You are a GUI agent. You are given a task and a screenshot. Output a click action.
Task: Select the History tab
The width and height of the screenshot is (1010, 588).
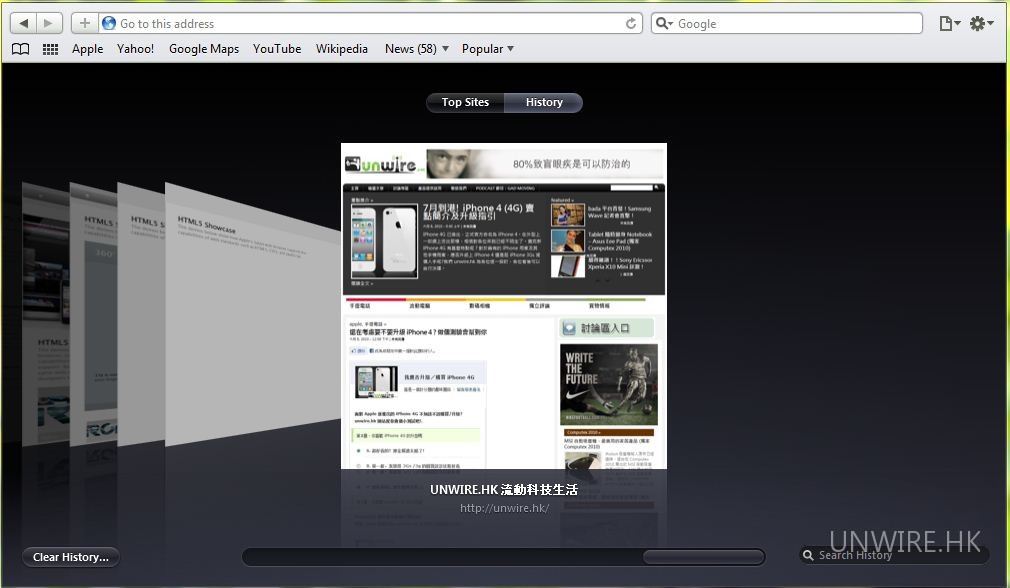(x=544, y=102)
